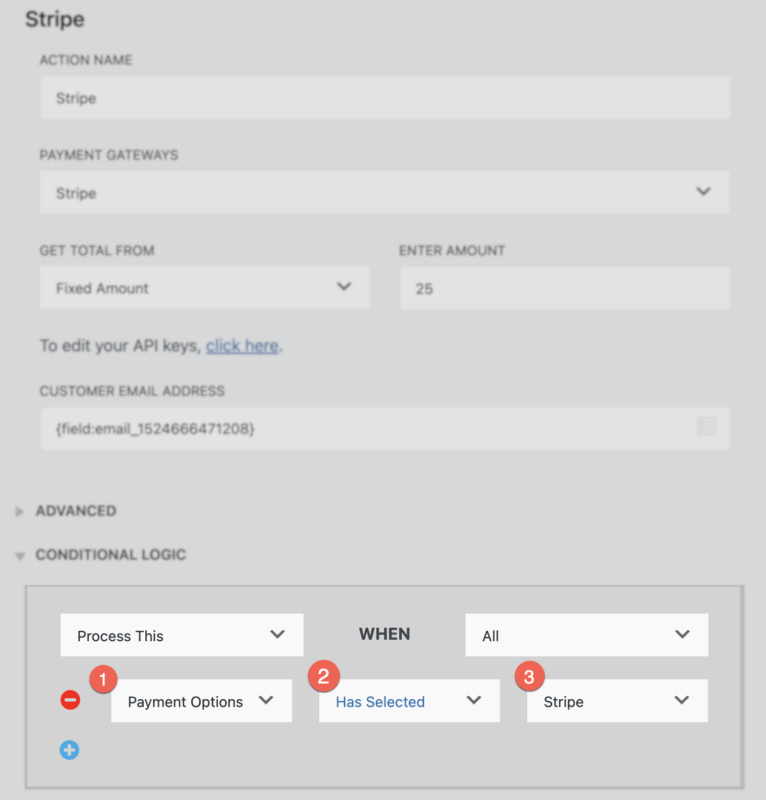Remove the condition row via red minus icon
Image resolution: width=766 pixels, height=800 pixels.
pos(70,700)
